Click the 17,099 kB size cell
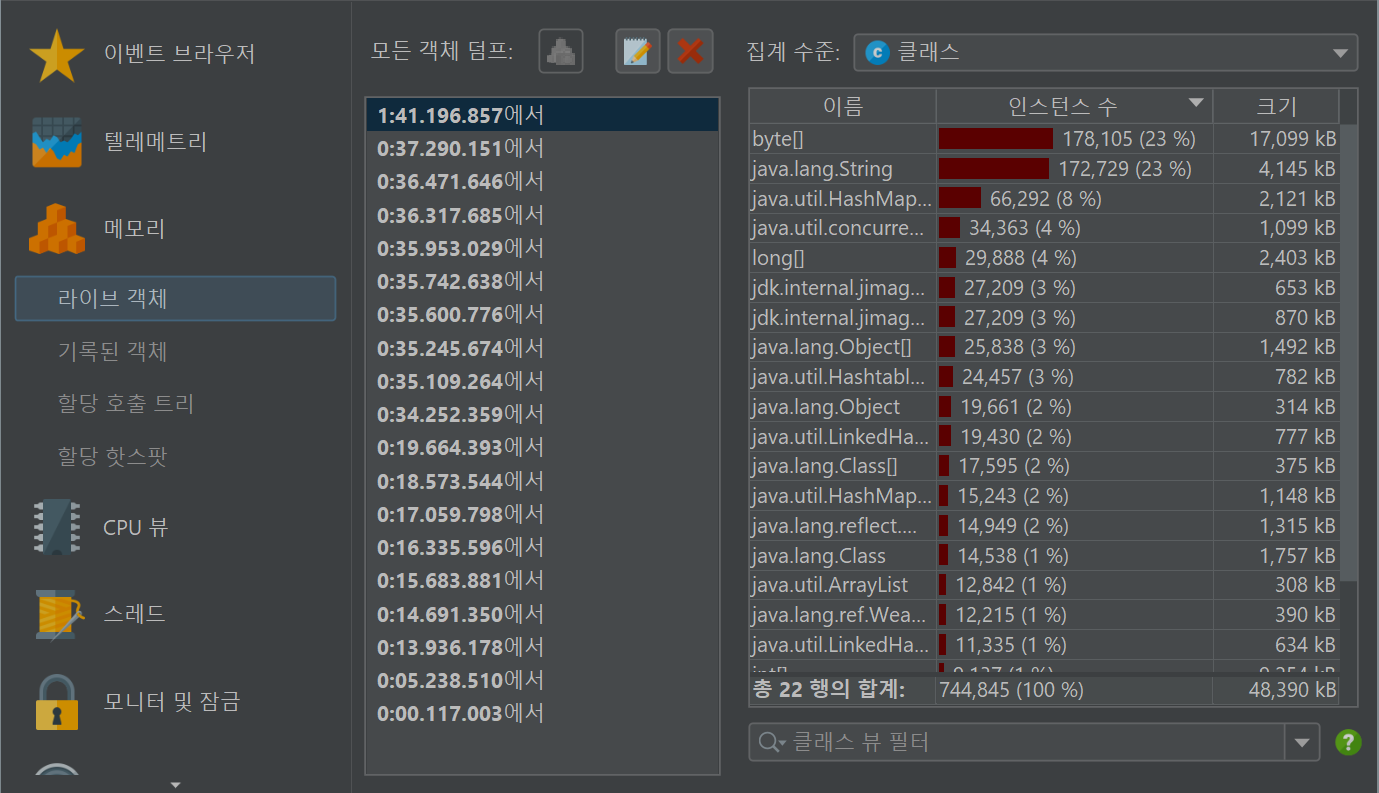The image size is (1379, 793). pyautogui.click(x=1275, y=139)
